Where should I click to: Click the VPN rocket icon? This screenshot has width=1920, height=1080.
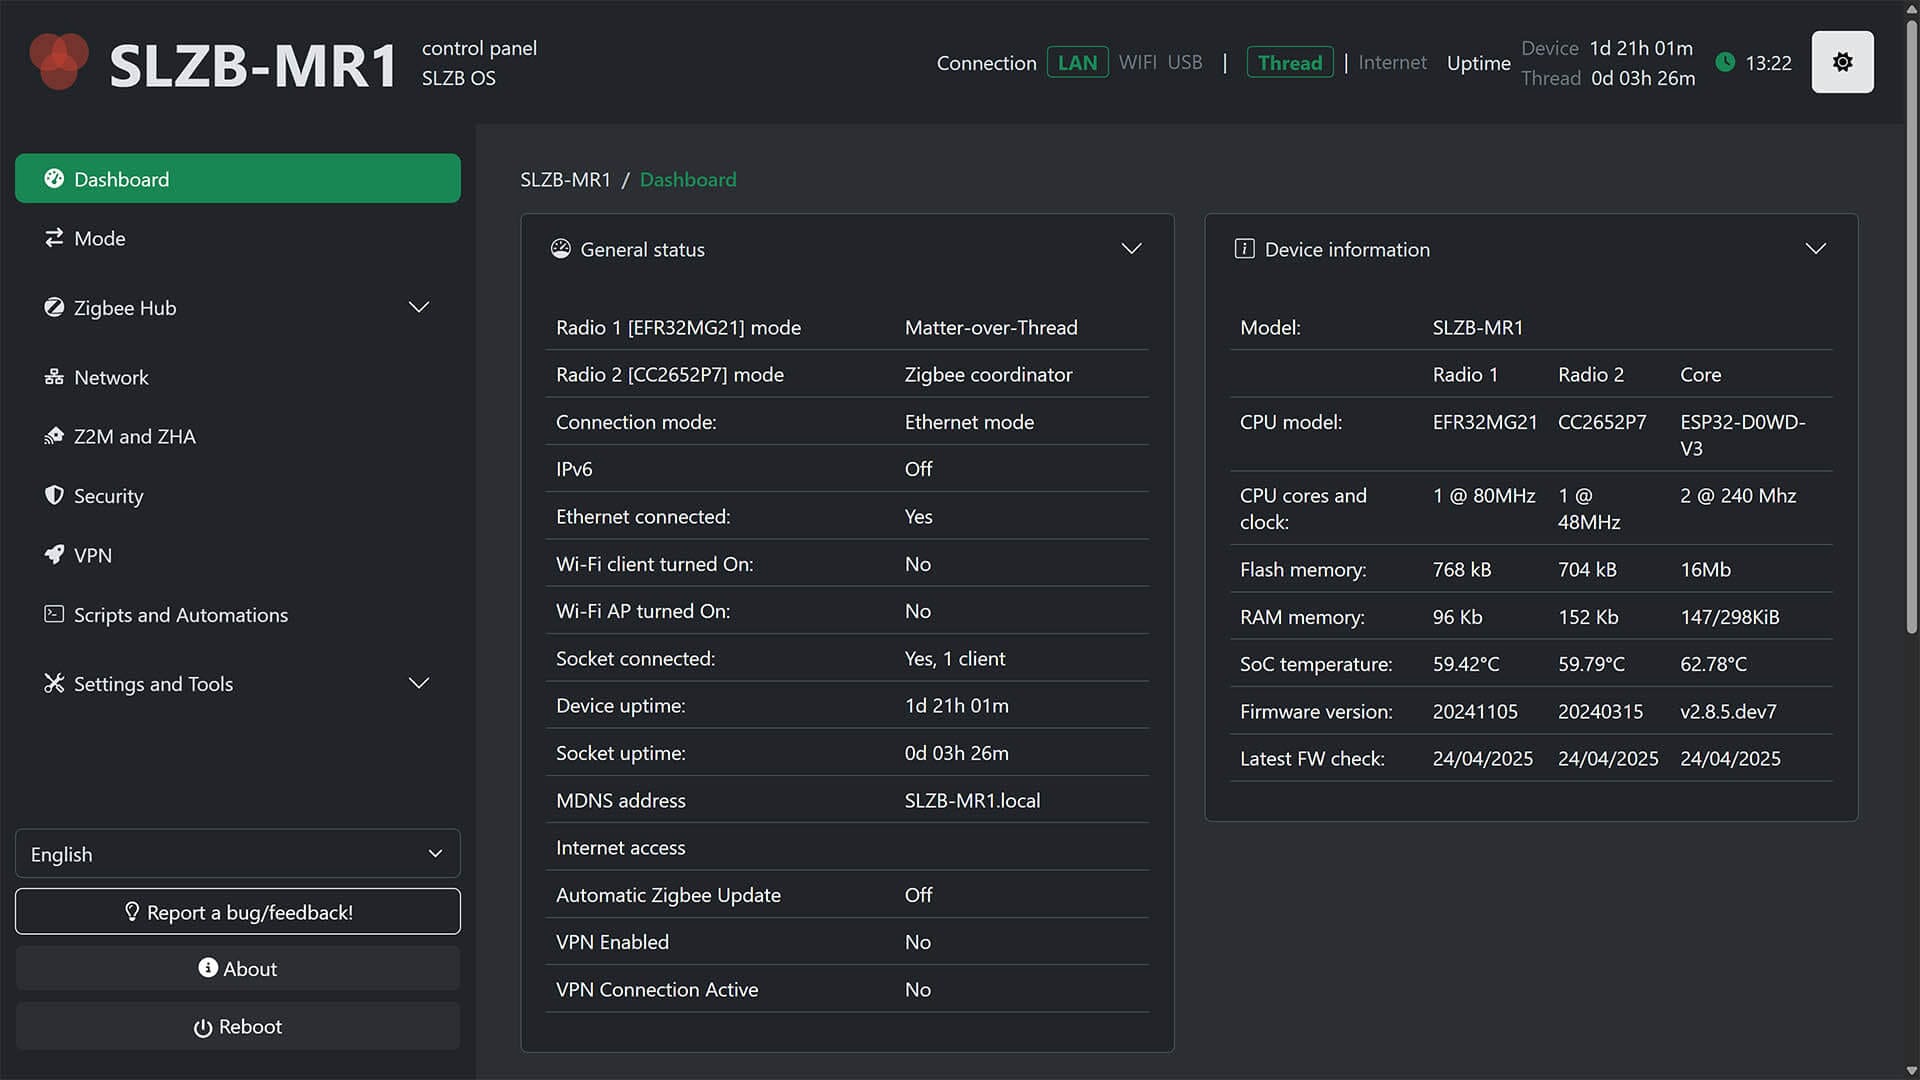(54, 555)
